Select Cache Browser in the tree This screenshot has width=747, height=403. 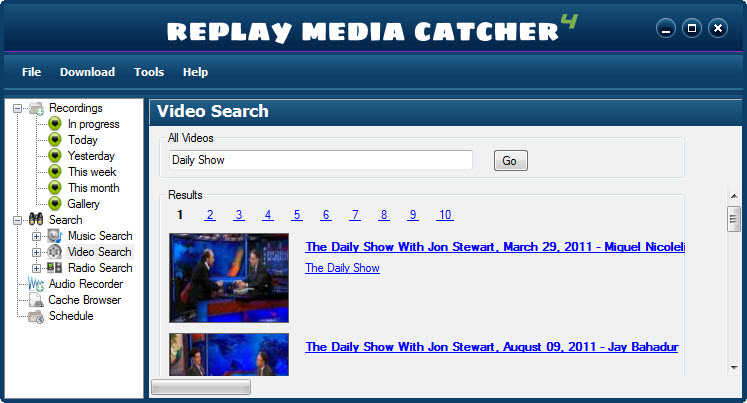coord(85,300)
